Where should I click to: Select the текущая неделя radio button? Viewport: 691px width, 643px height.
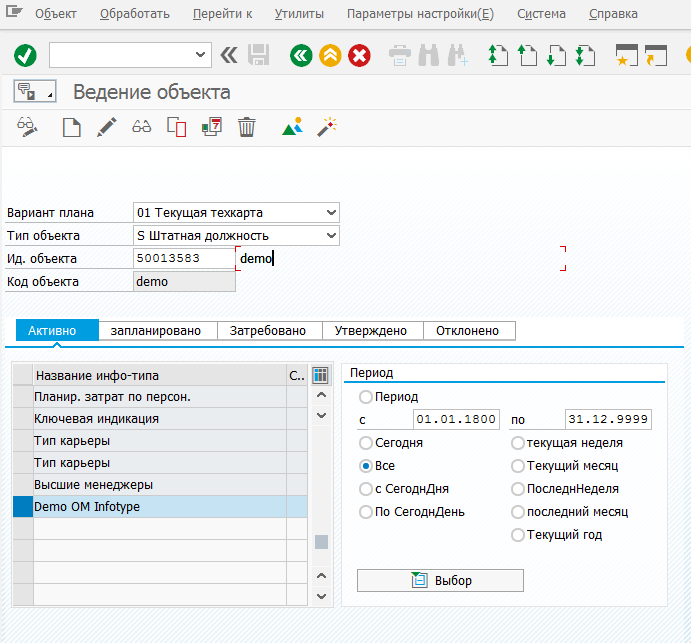coord(517,443)
